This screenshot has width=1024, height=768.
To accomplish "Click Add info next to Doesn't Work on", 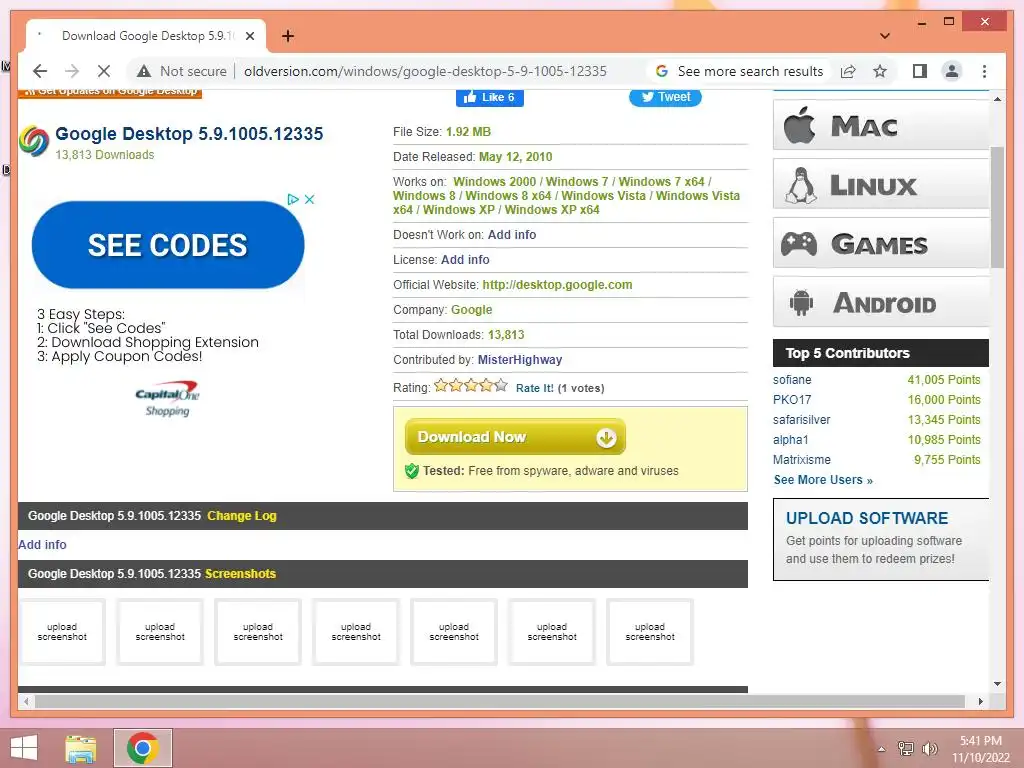I will tap(512, 235).
